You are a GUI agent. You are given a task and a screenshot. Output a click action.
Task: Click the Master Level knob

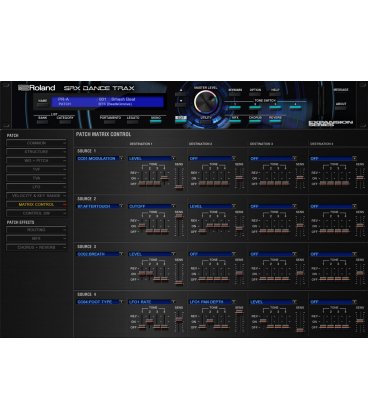(x=206, y=101)
